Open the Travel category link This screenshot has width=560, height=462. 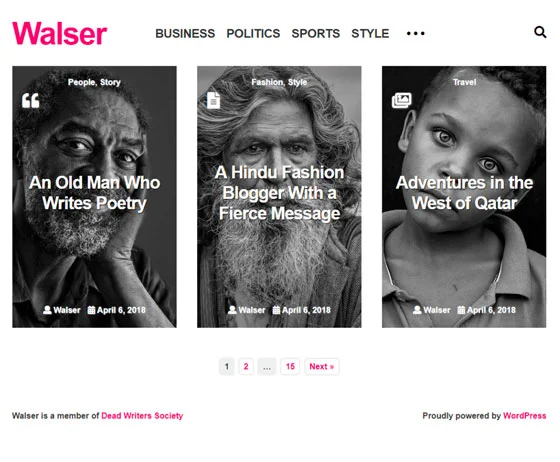coord(464,82)
